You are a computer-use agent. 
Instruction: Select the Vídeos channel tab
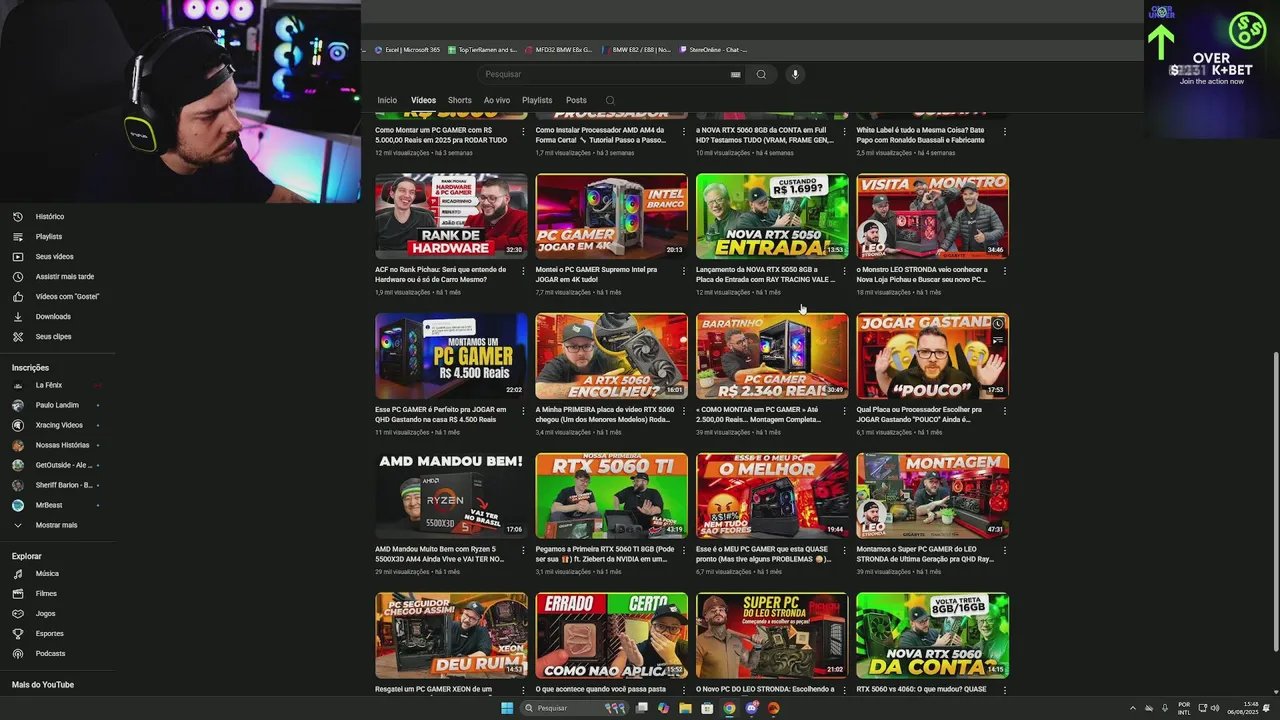pos(423,100)
